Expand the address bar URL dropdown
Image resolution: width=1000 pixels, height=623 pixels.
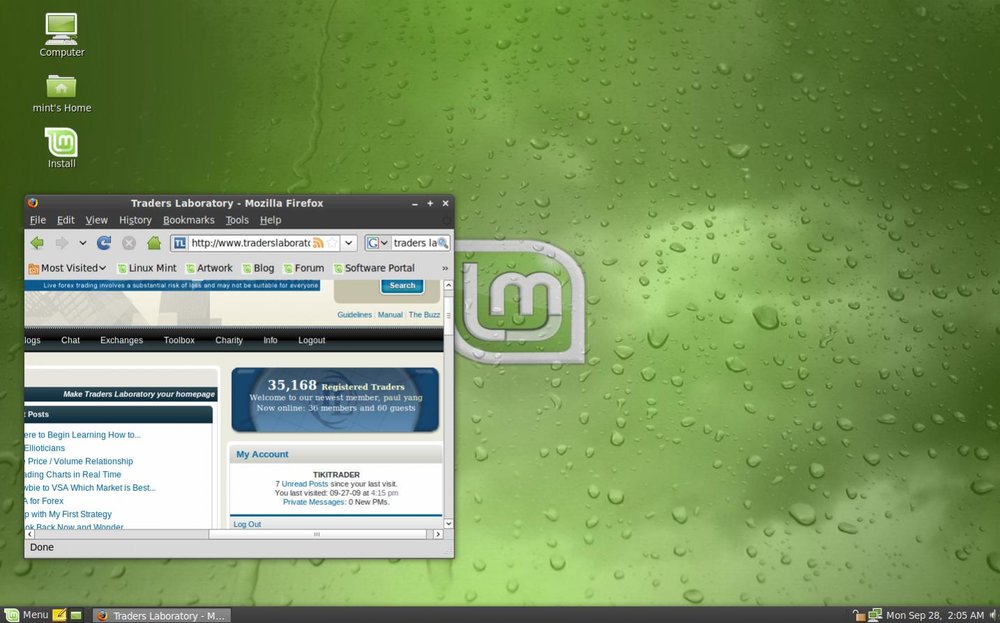(x=348, y=243)
